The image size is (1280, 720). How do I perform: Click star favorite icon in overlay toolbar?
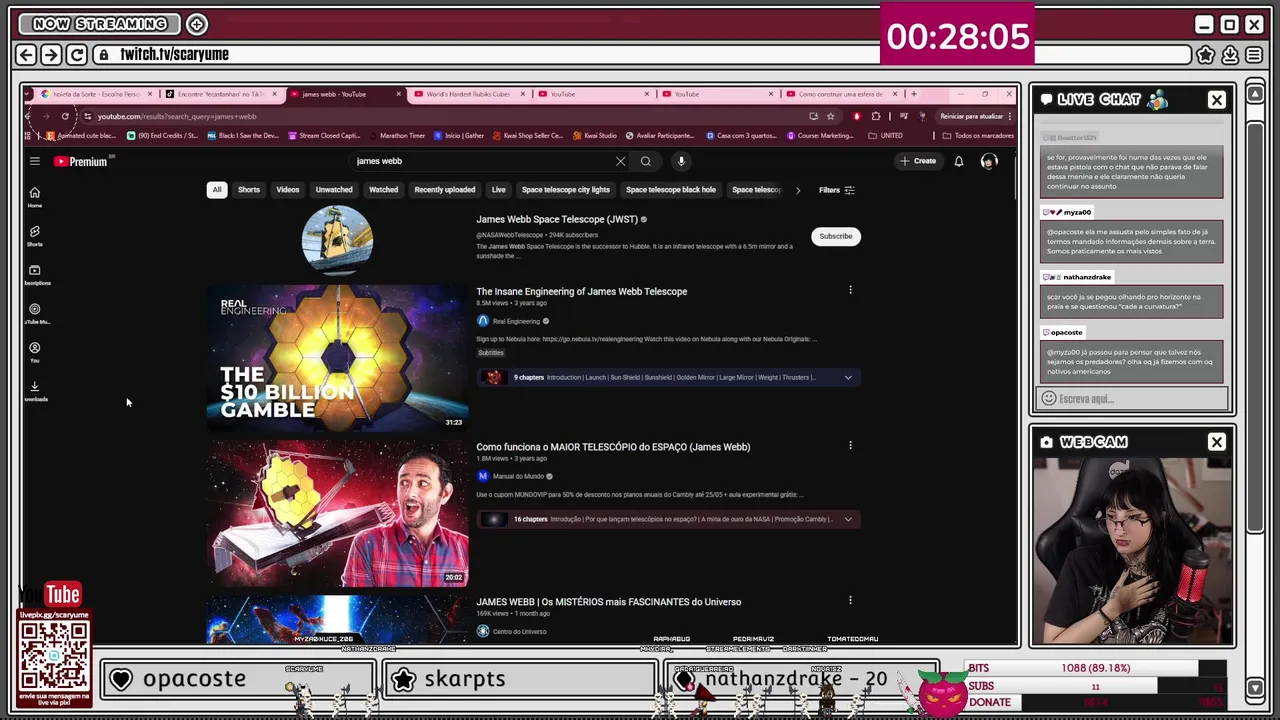tap(1205, 54)
